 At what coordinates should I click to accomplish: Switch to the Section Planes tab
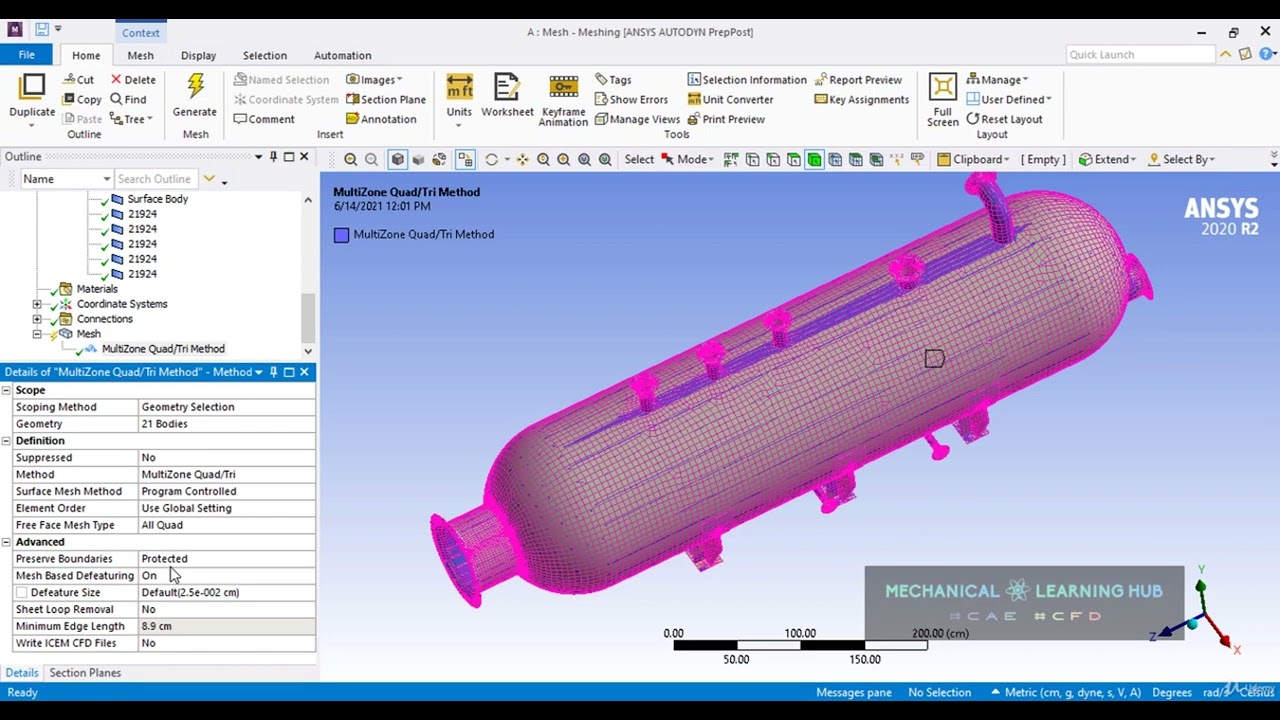coord(85,673)
